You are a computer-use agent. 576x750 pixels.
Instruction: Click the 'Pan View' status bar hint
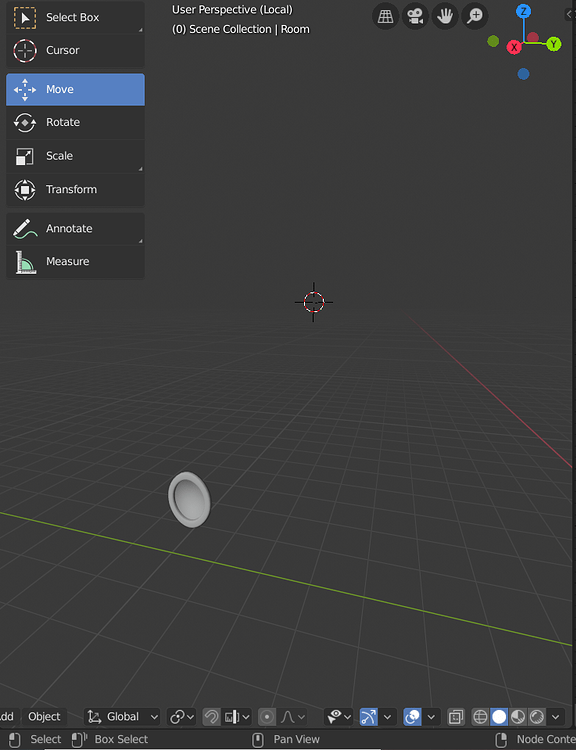tap(297, 739)
